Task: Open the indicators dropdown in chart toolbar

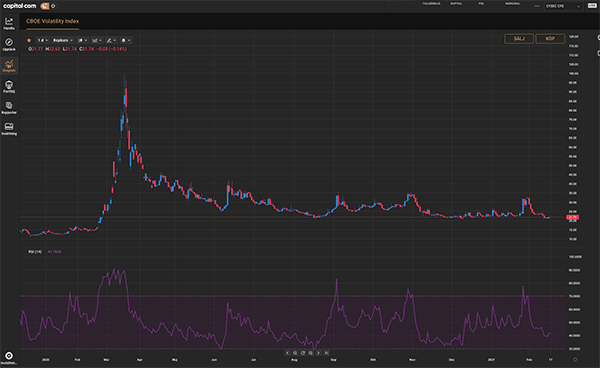Action: pyautogui.click(x=97, y=40)
